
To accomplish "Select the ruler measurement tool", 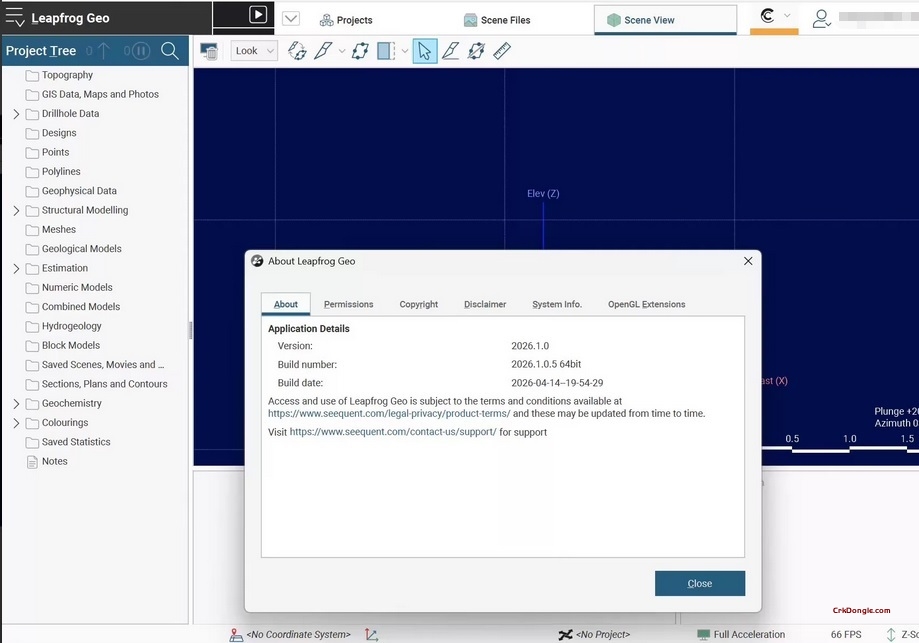I will [502, 51].
